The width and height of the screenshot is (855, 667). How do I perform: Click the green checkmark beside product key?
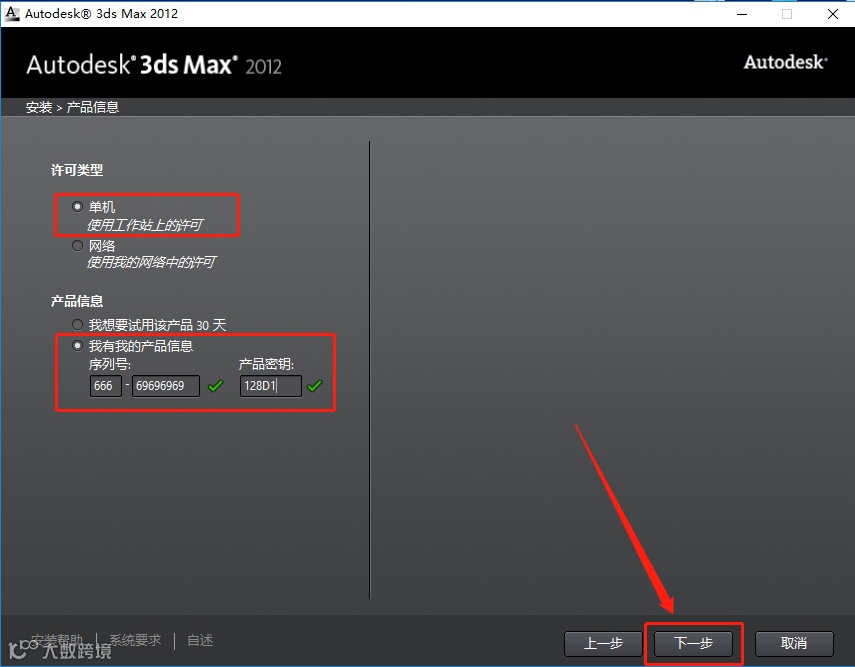tap(315, 386)
